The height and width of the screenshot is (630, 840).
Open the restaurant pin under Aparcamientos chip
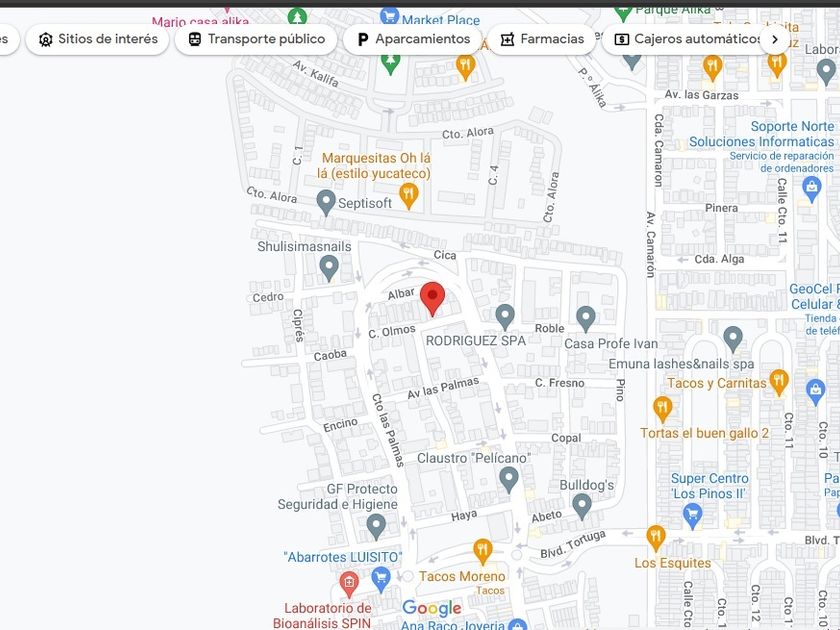point(466,68)
